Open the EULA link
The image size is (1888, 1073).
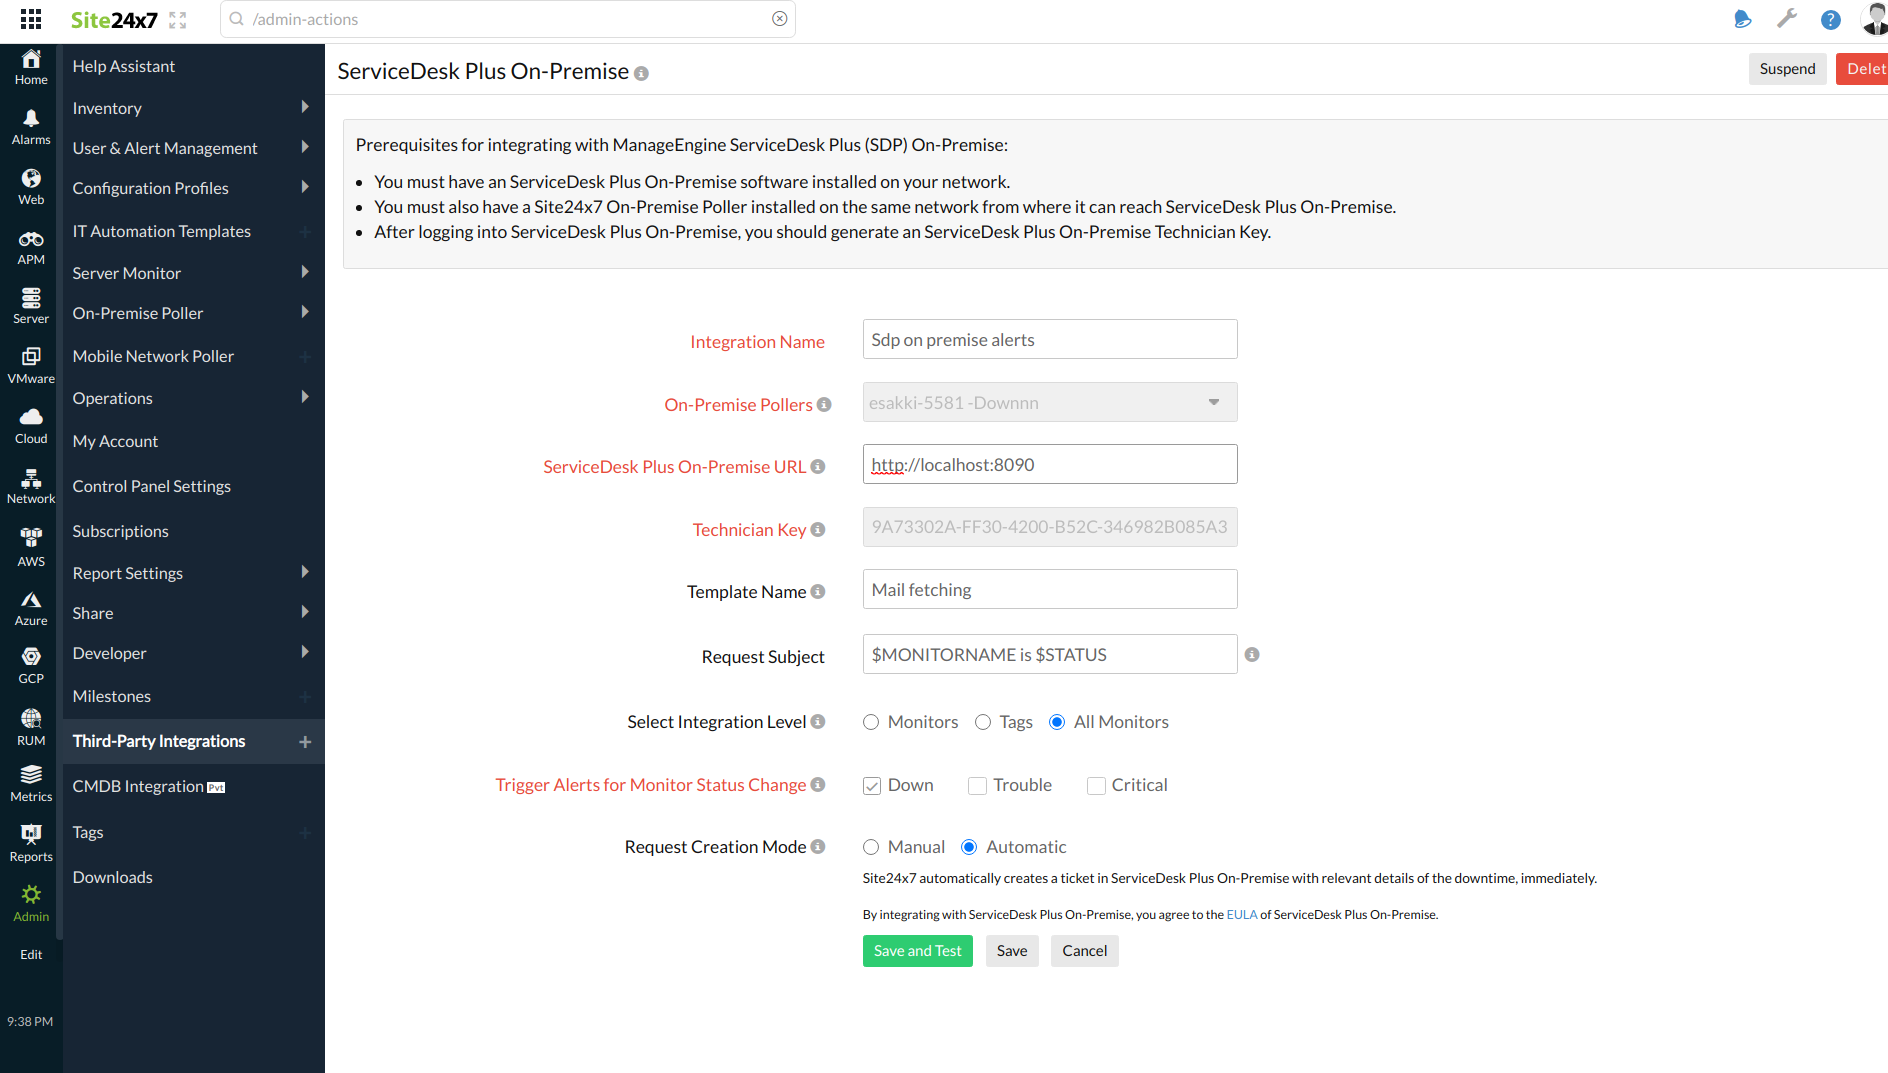point(1241,914)
